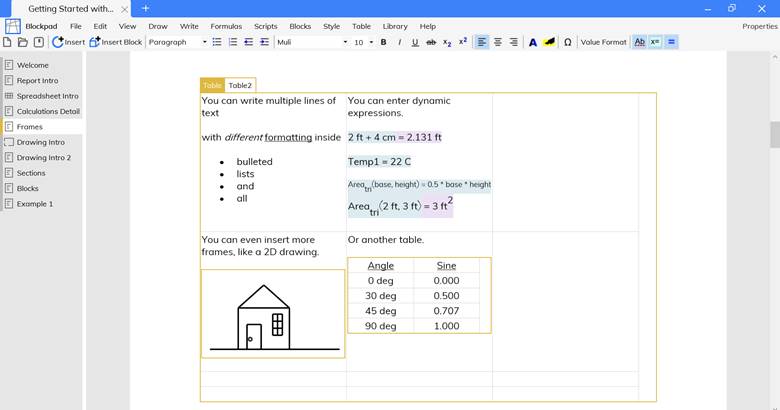The width and height of the screenshot is (780, 410).
Task: Toggle Strikethrough formatting
Action: coord(431,42)
